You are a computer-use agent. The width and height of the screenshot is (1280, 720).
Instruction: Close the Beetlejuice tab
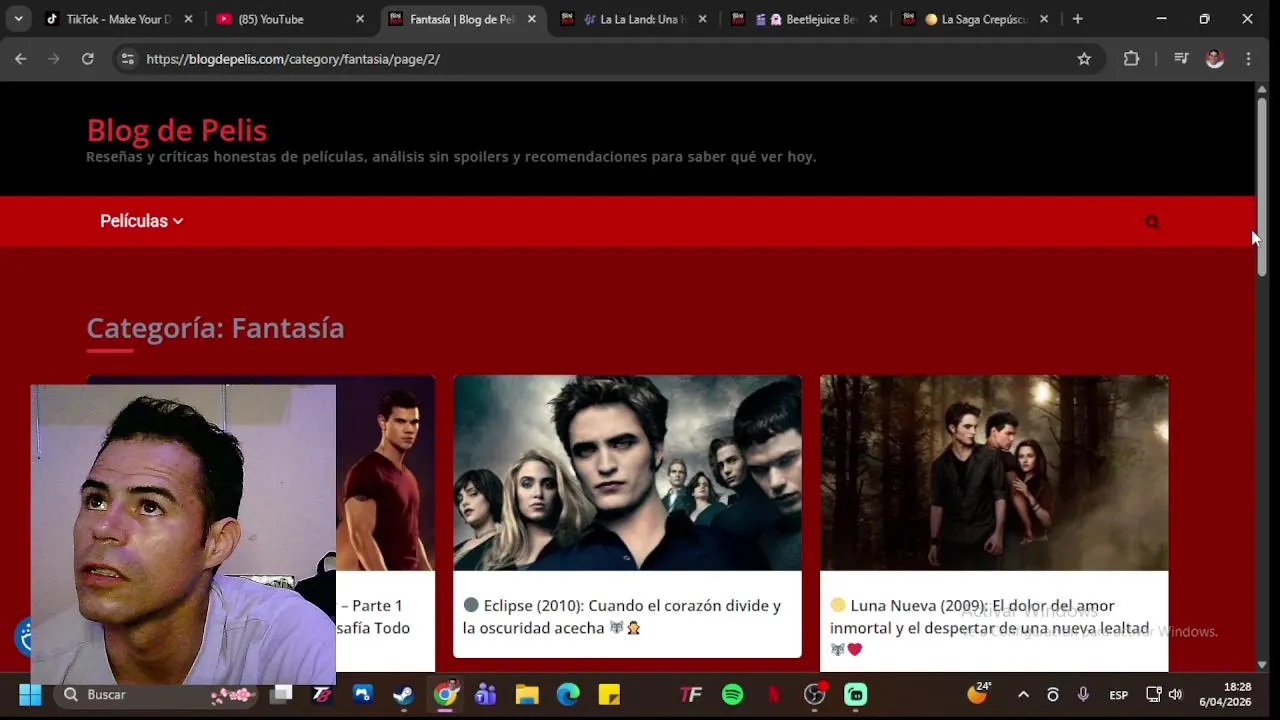tap(873, 19)
